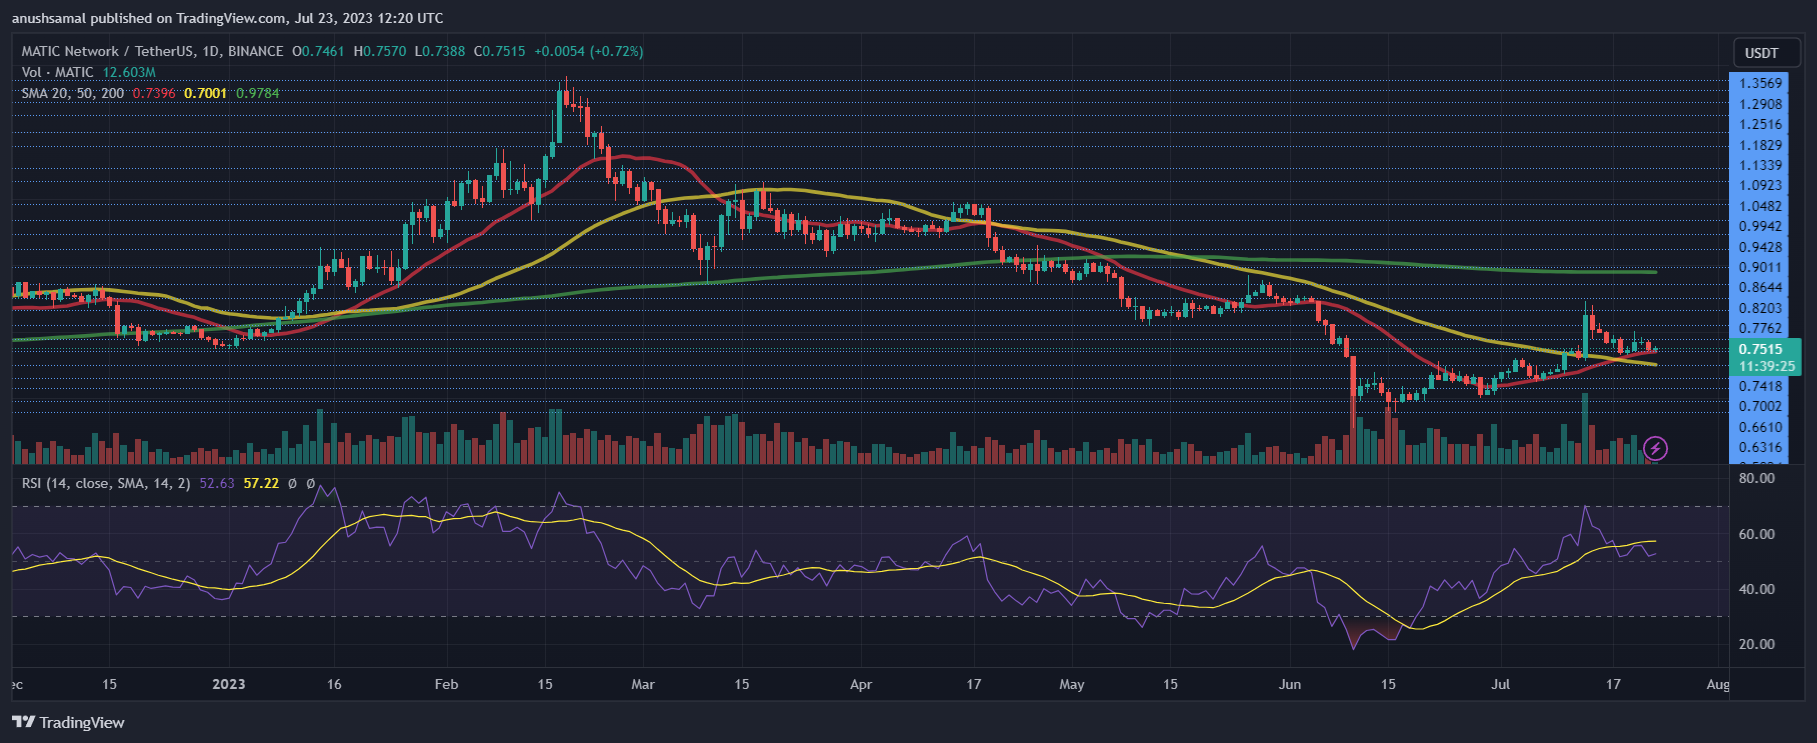The image size is (1817, 743).
Task: Click the yellow SMA value 0.7001
Action: pos(206,93)
